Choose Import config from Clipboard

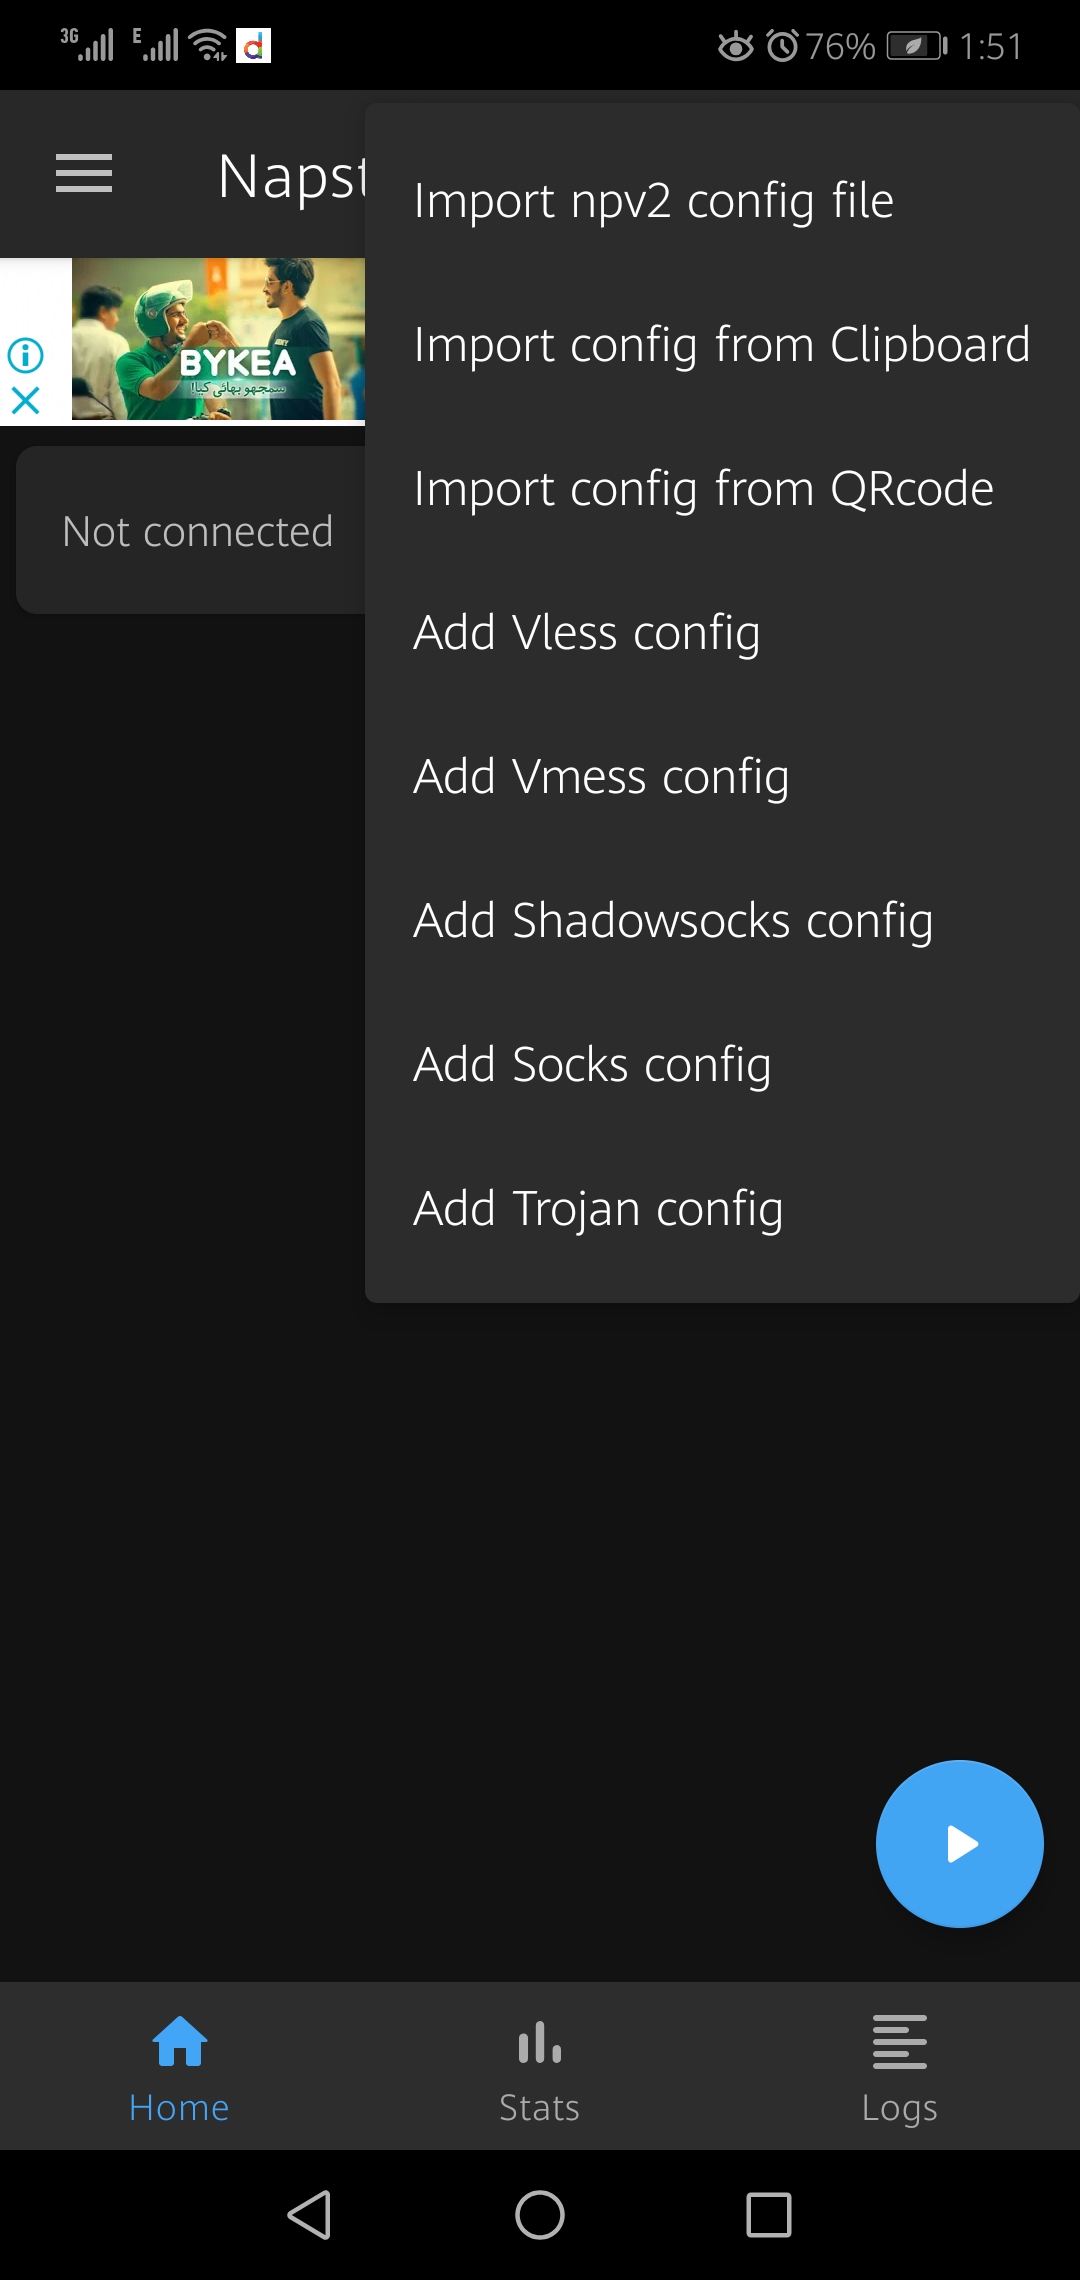(x=721, y=345)
